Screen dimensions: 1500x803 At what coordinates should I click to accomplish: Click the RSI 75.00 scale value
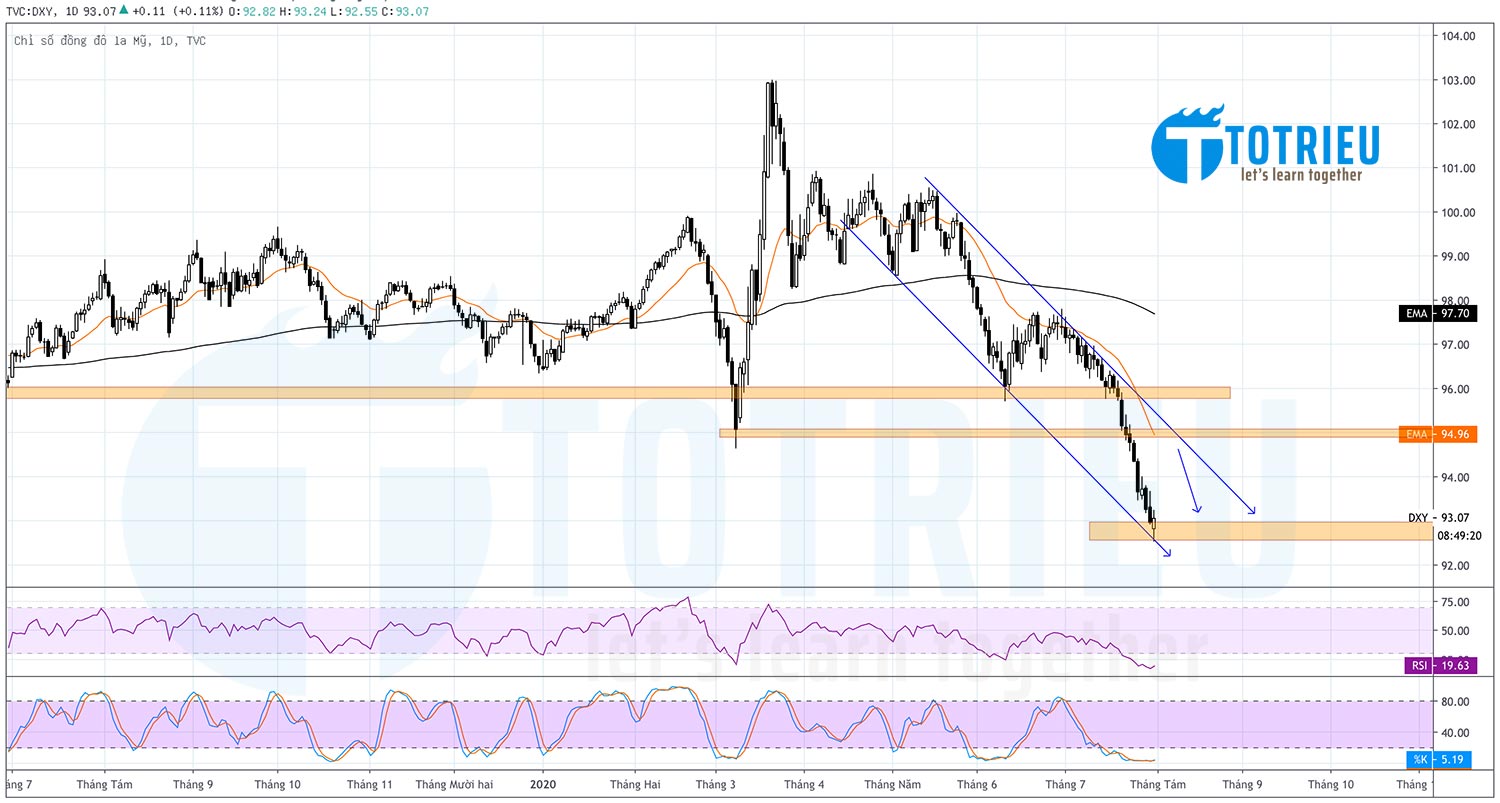tap(1456, 602)
